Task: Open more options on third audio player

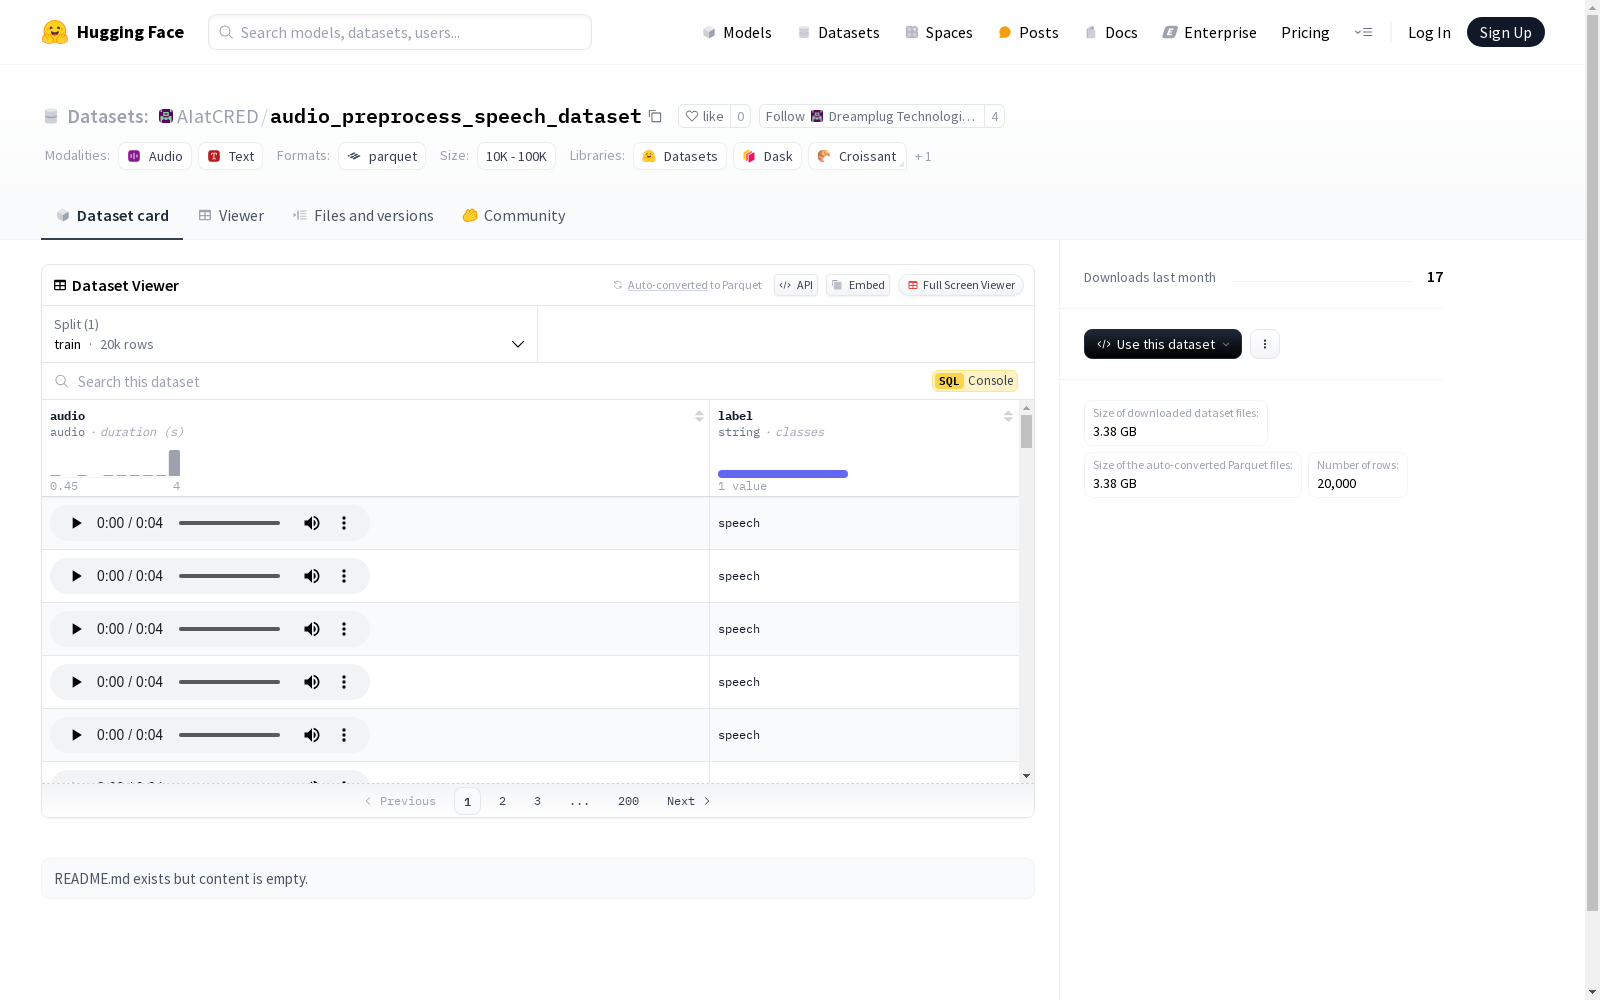Action: pyautogui.click(x=344, y=629)
